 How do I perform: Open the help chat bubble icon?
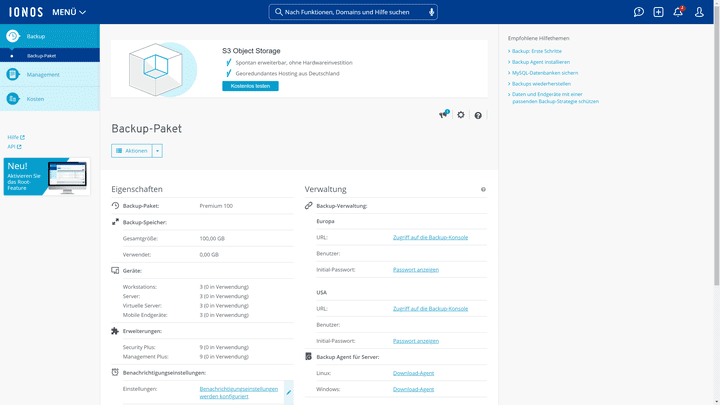click(x=639, y=12)
